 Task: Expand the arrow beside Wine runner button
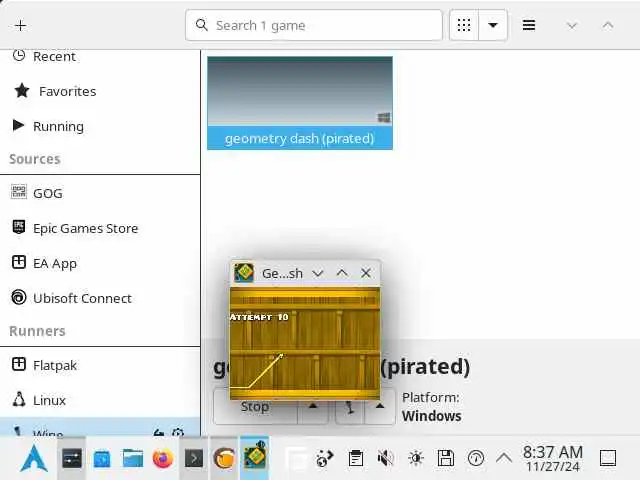click(380, 407)
